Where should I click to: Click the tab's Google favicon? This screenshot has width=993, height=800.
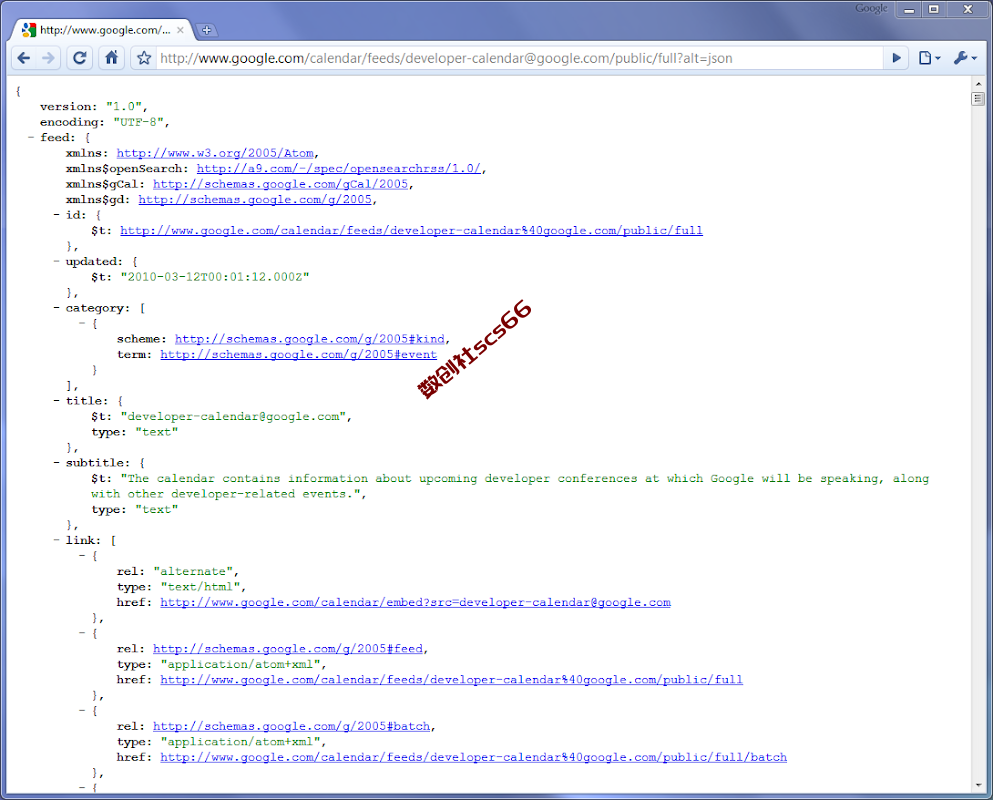coord(28,30)
